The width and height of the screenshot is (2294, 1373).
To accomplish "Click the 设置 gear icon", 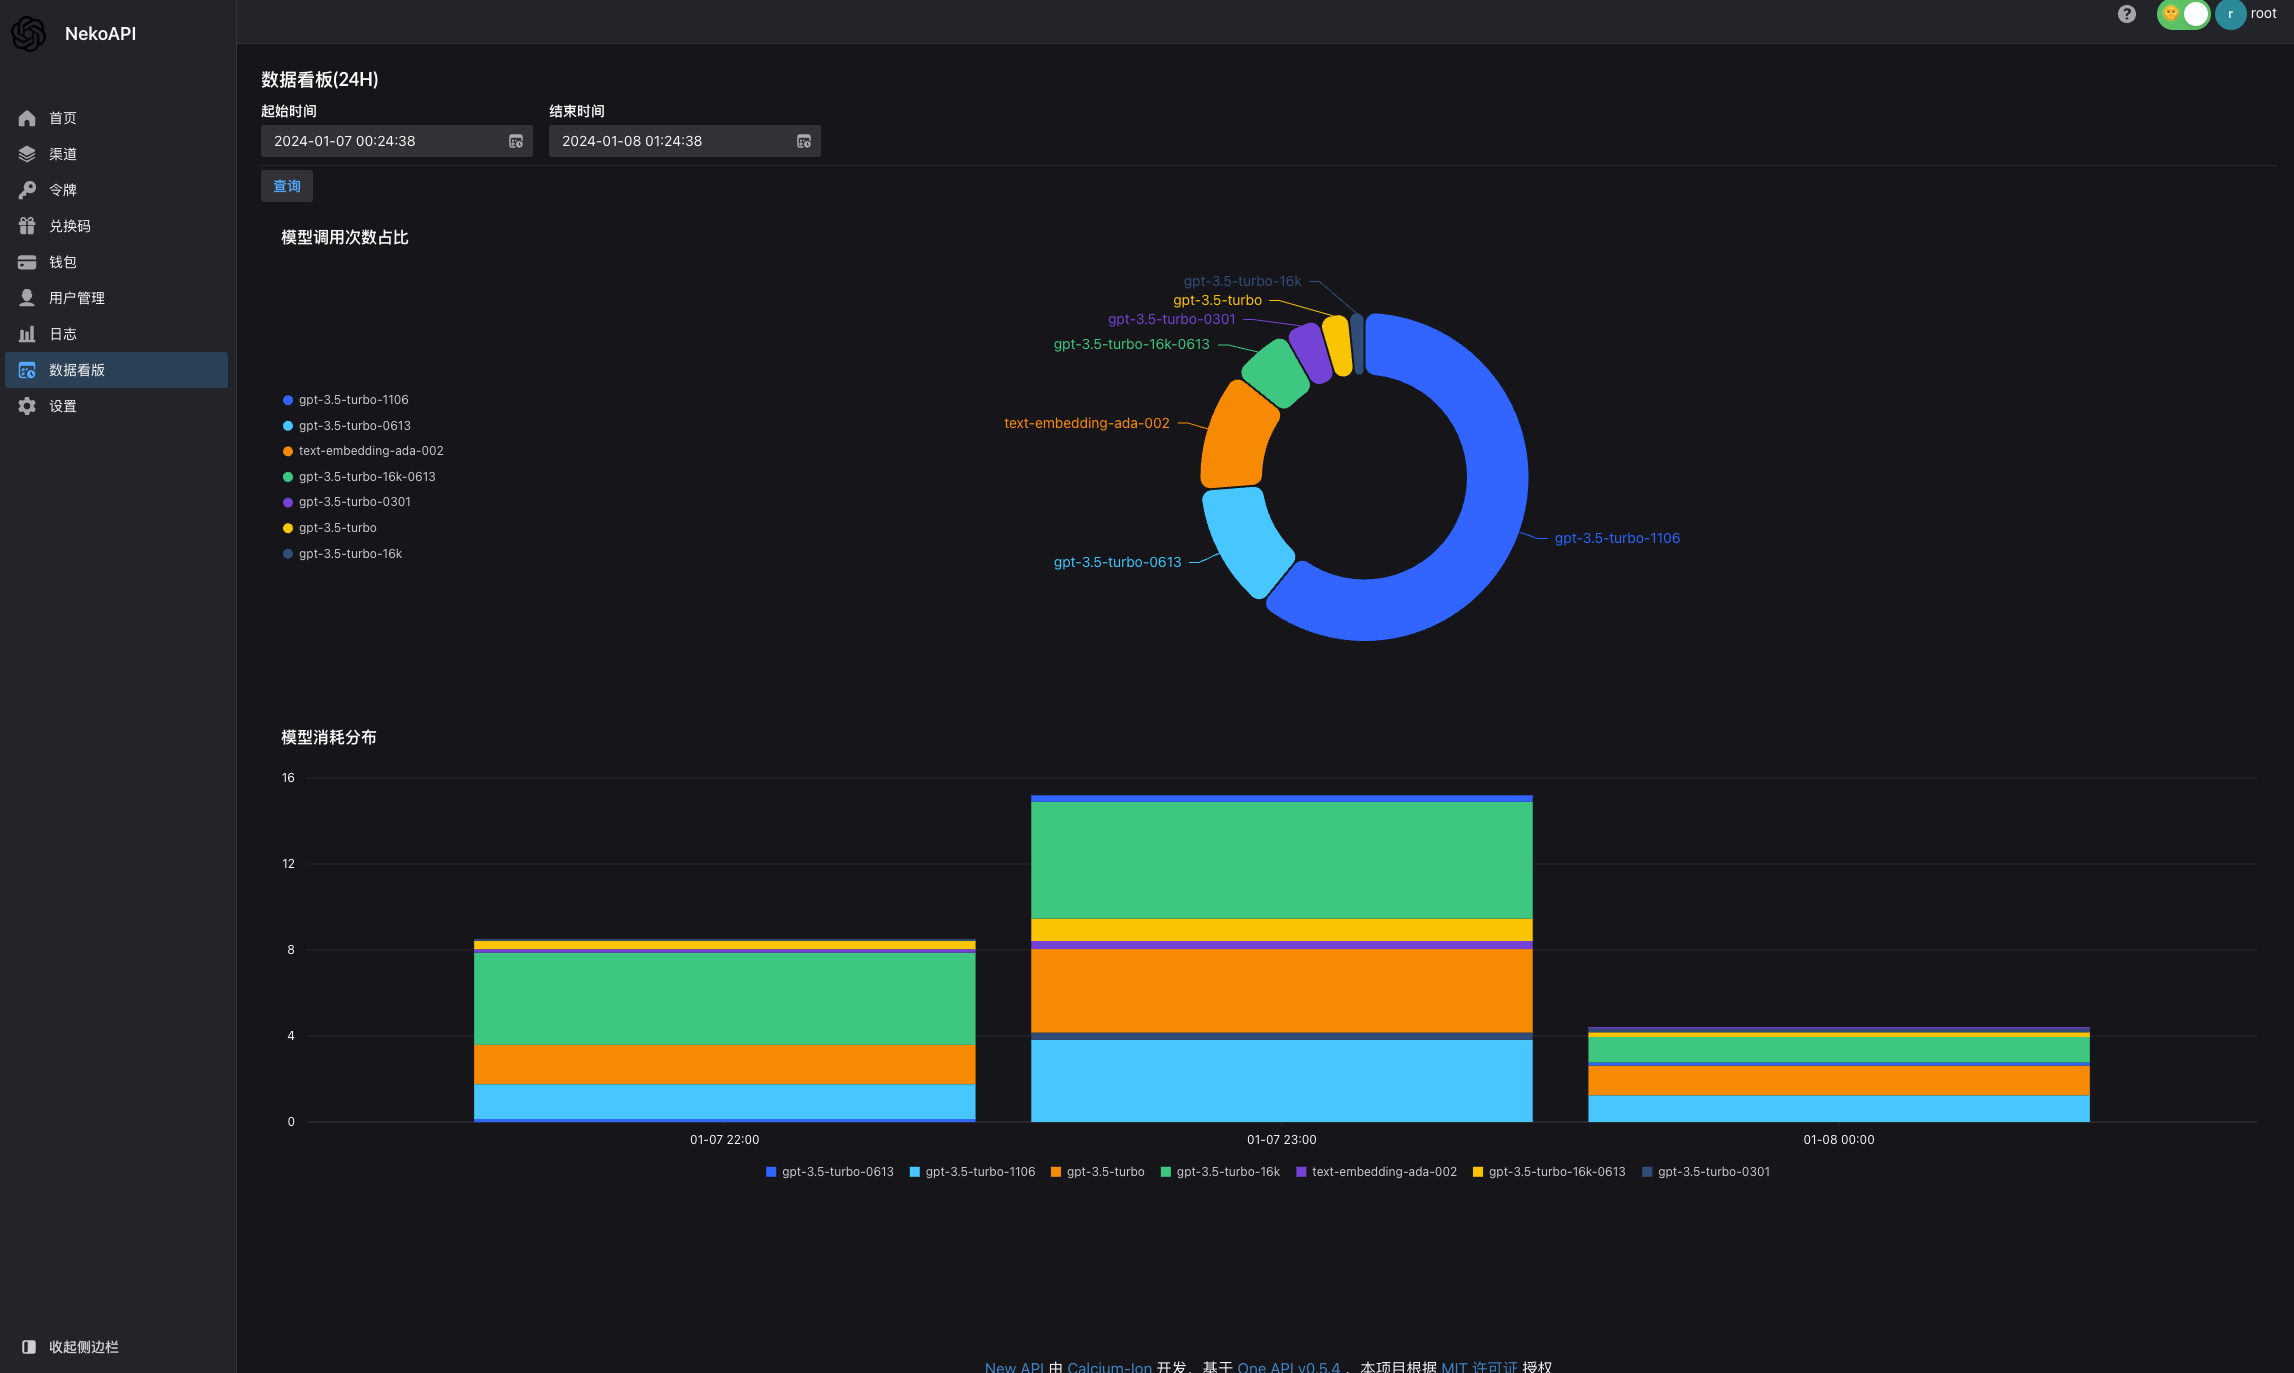I will point(27,406).
